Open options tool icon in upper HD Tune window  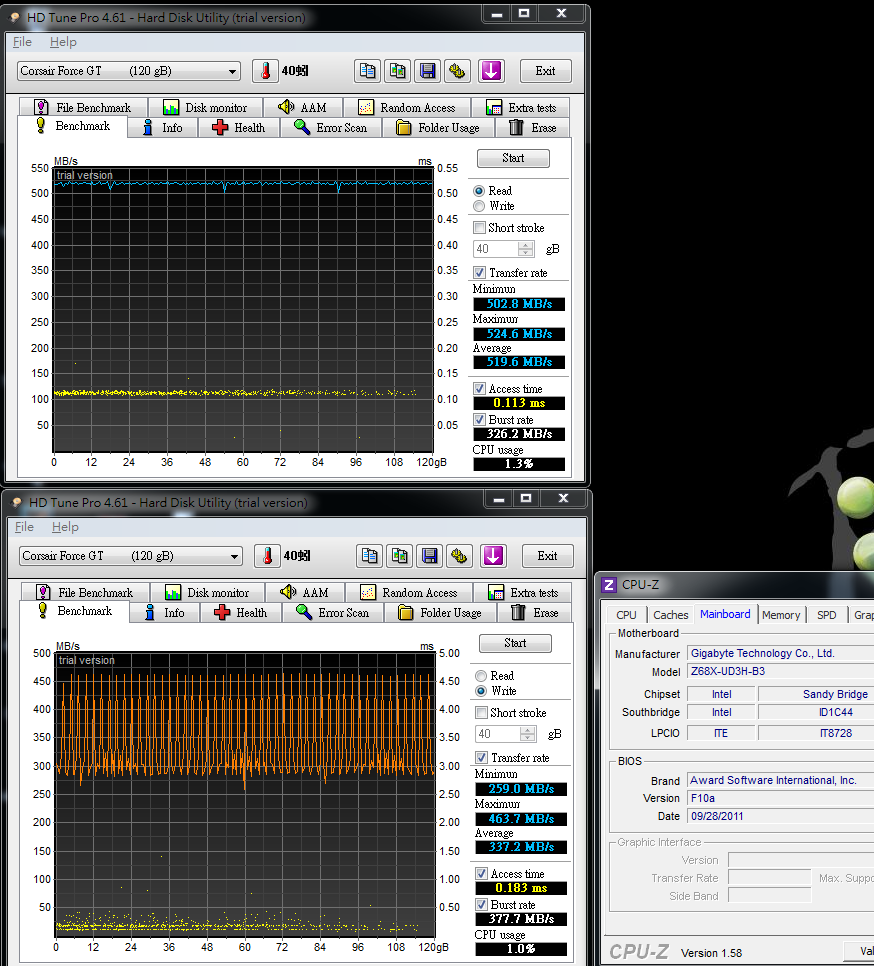point(458,71)
